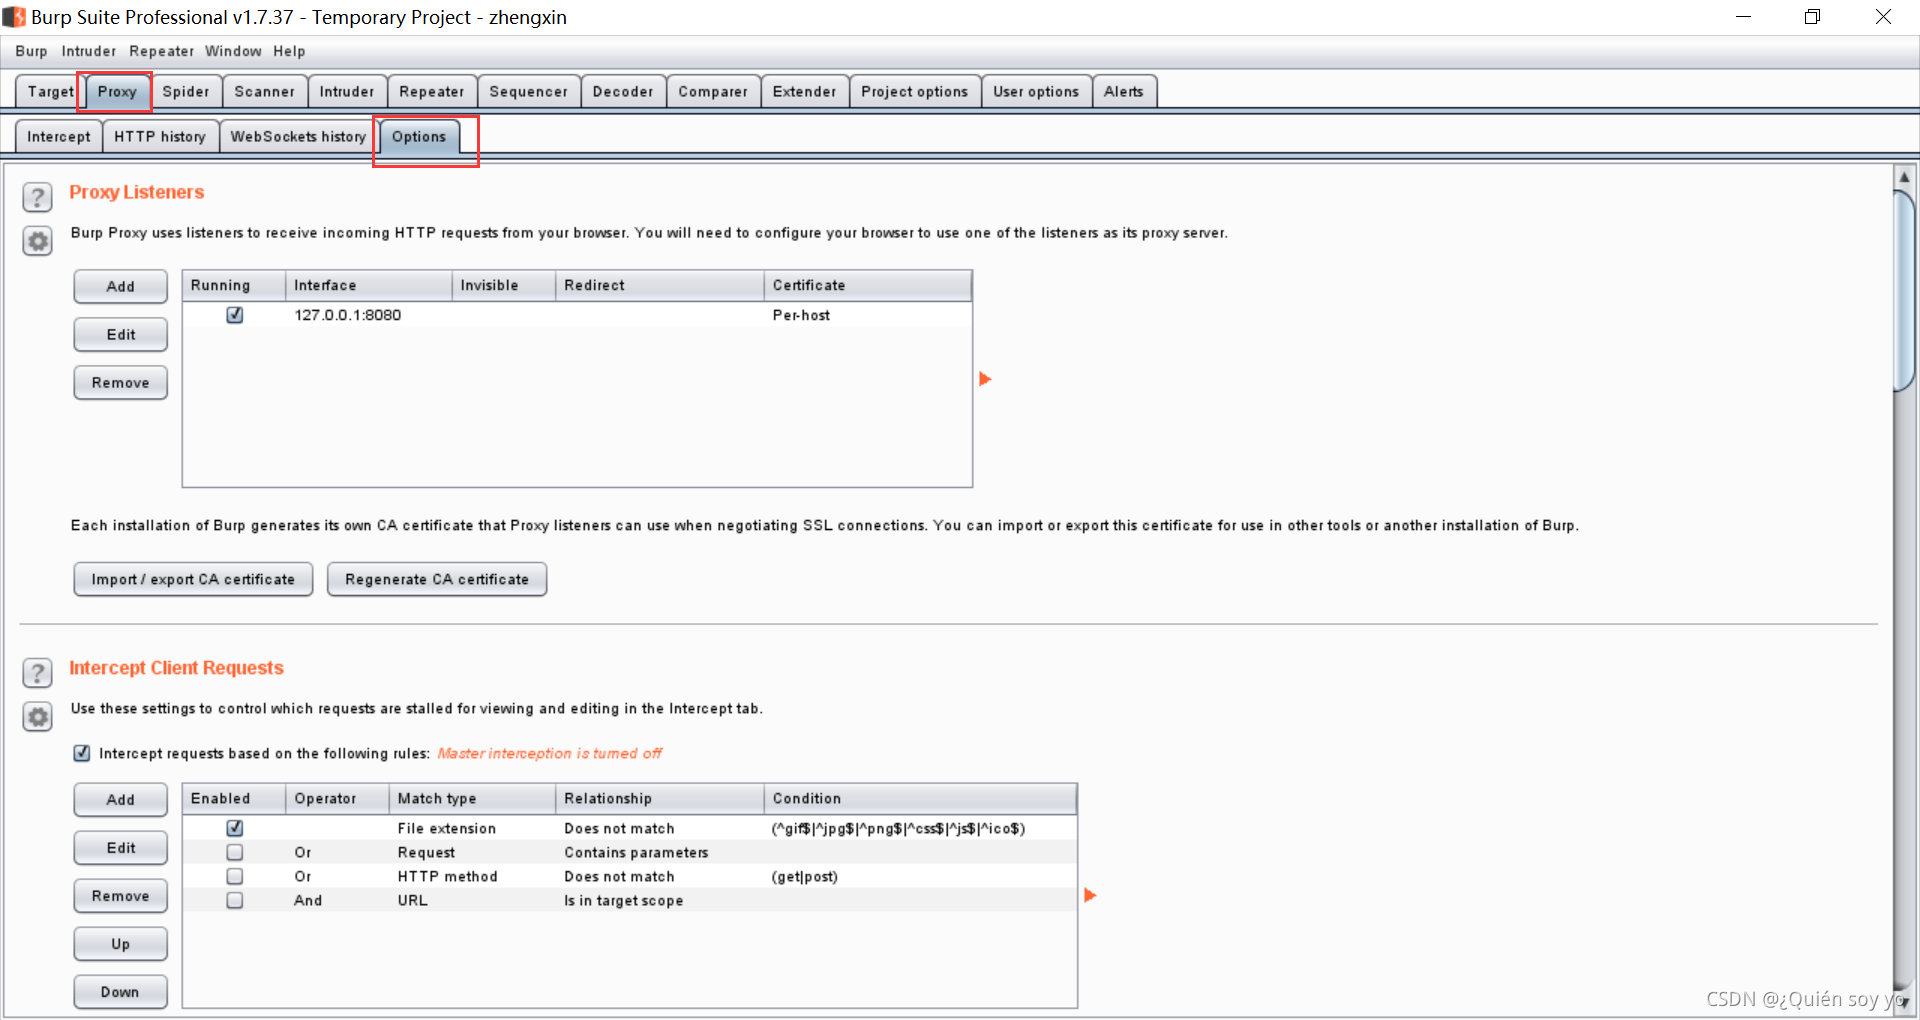Select the proxy Options sub-tab
This screenshot has height=1020, width=1920.
[419, 136]
